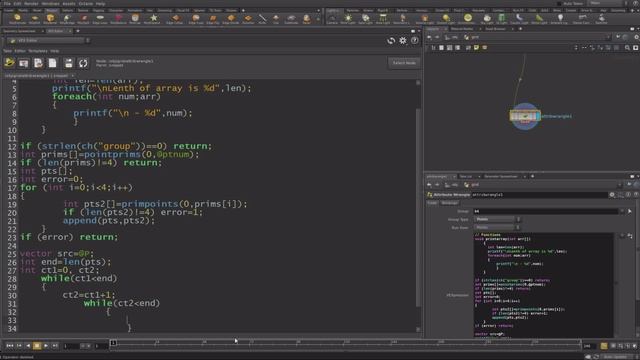Screen dimensions: 640x360
Task: Click the Switcher shelf tool
Action: 601,19
